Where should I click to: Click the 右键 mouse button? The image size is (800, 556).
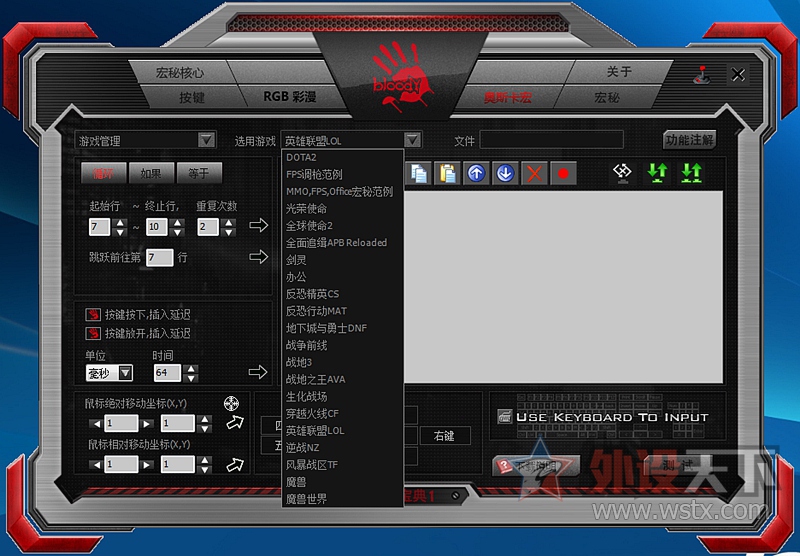[444, 436]
